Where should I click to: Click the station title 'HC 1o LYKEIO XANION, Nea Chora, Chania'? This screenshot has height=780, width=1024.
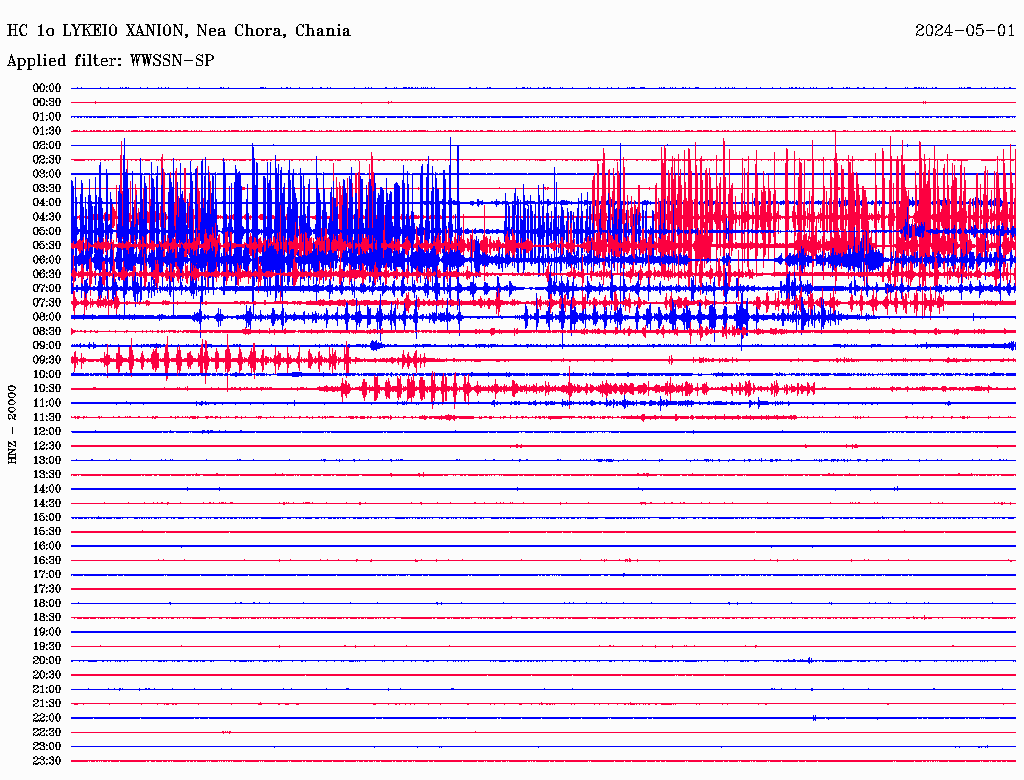click(178, 31)
